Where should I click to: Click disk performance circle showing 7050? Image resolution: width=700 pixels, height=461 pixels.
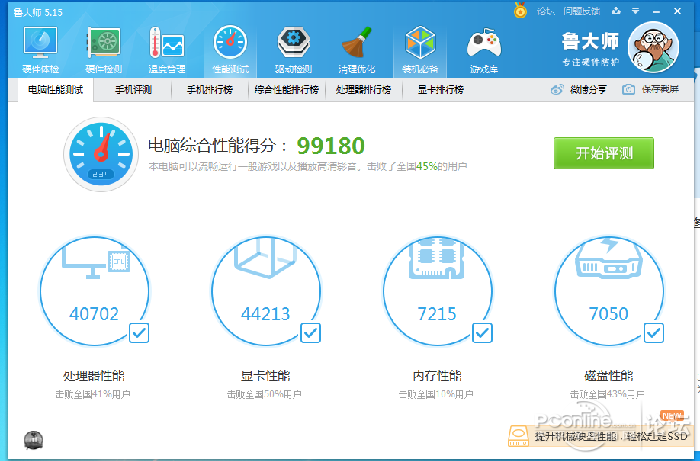point(609,291)
